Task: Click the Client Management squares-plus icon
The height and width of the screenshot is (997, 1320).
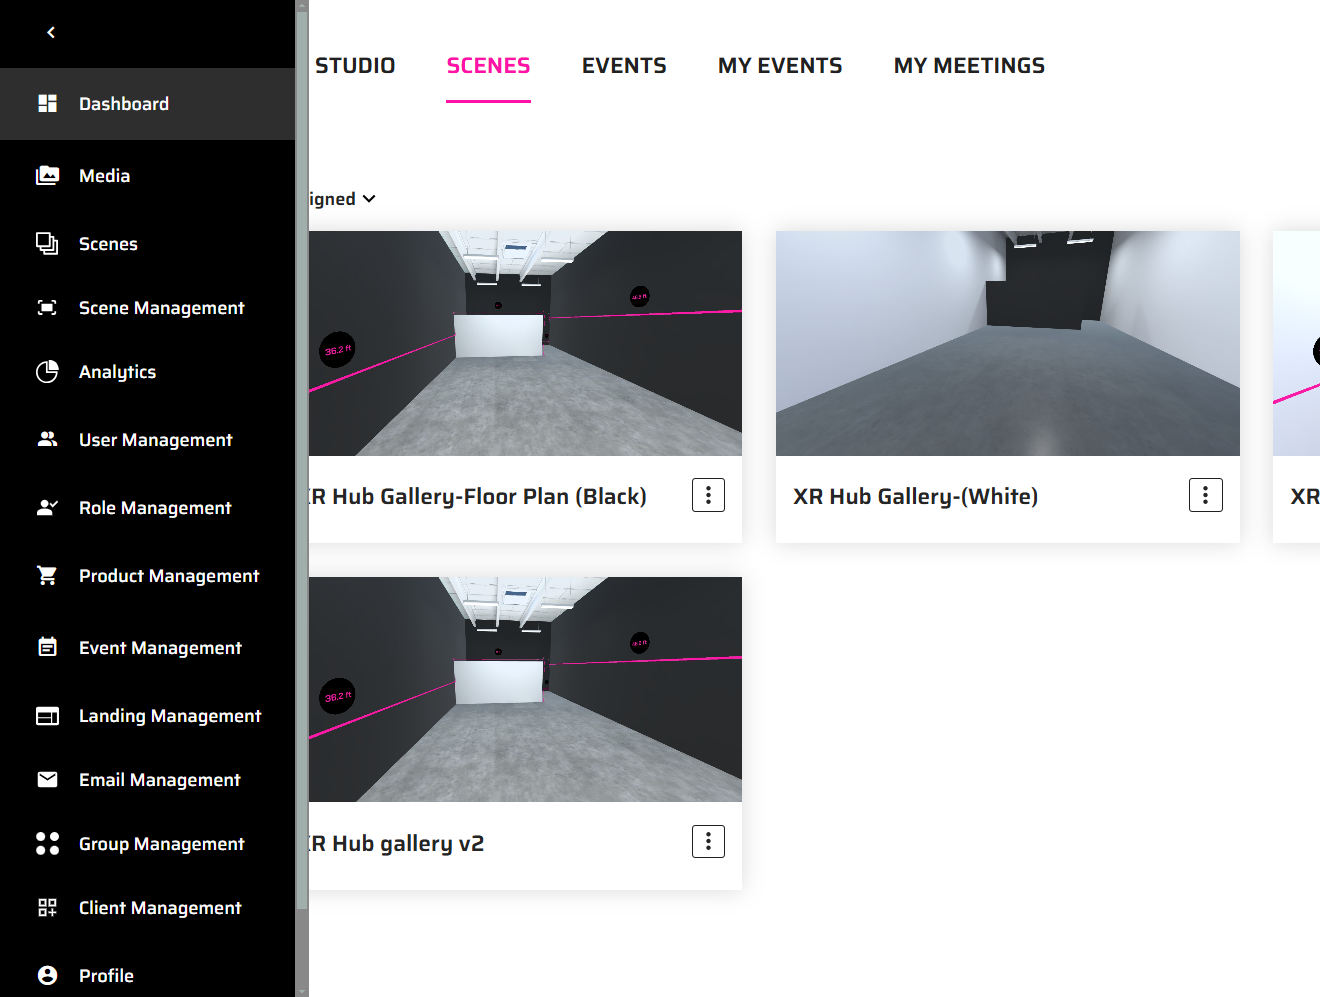Action: [47, 907]
